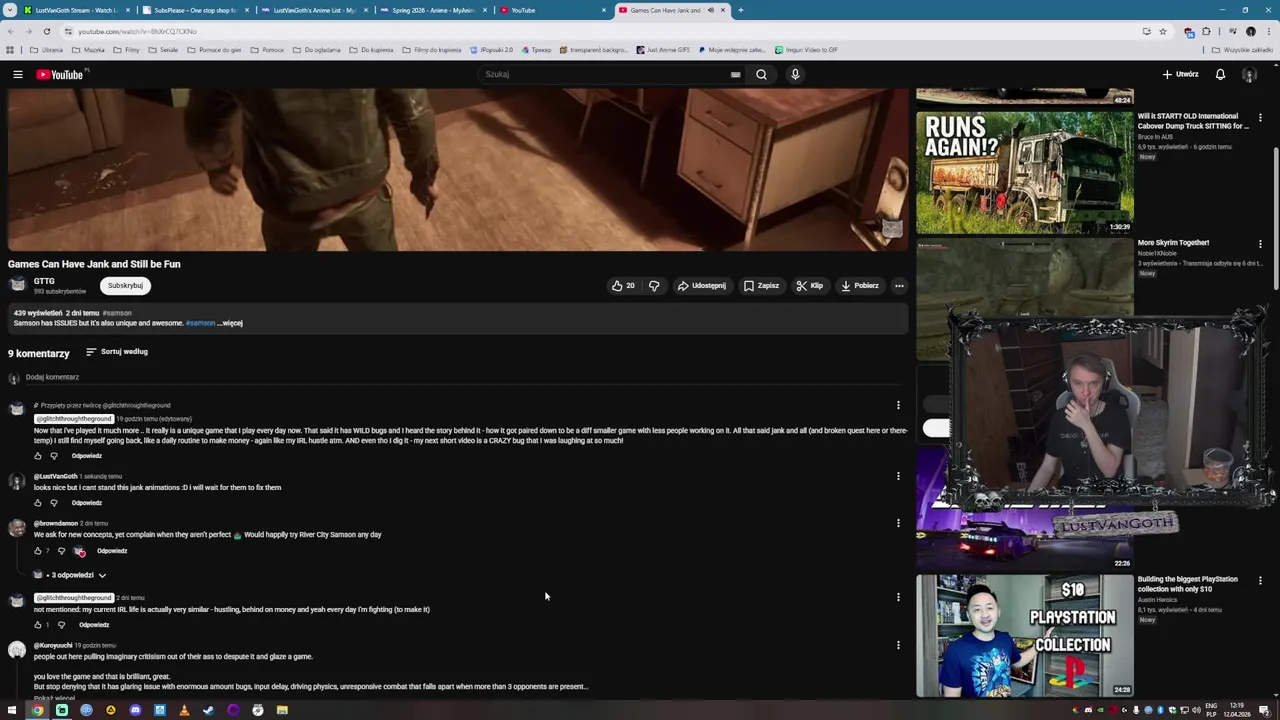Go to the YouTube home logo
This screenshot has height=720, width=1280.
61,74
